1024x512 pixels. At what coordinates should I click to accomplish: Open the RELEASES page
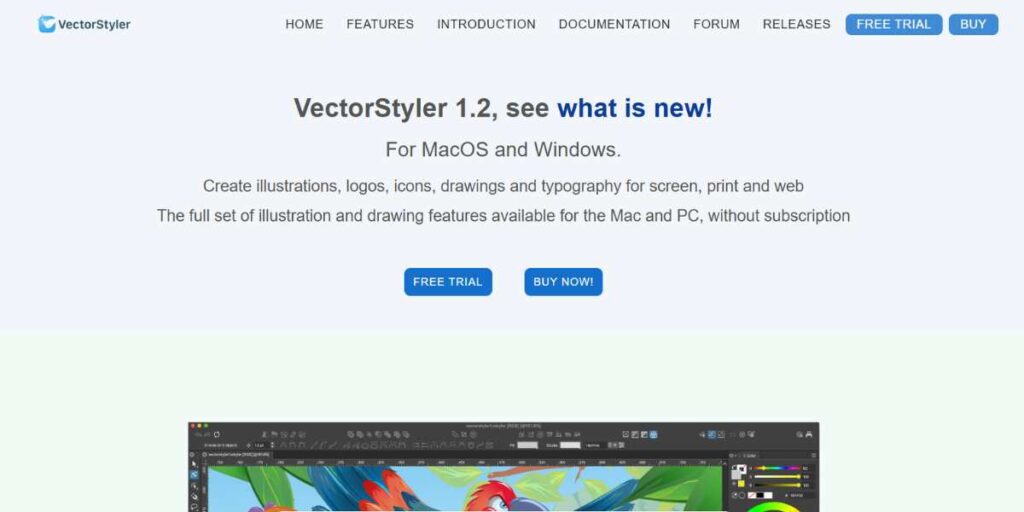tap(797, 24)
